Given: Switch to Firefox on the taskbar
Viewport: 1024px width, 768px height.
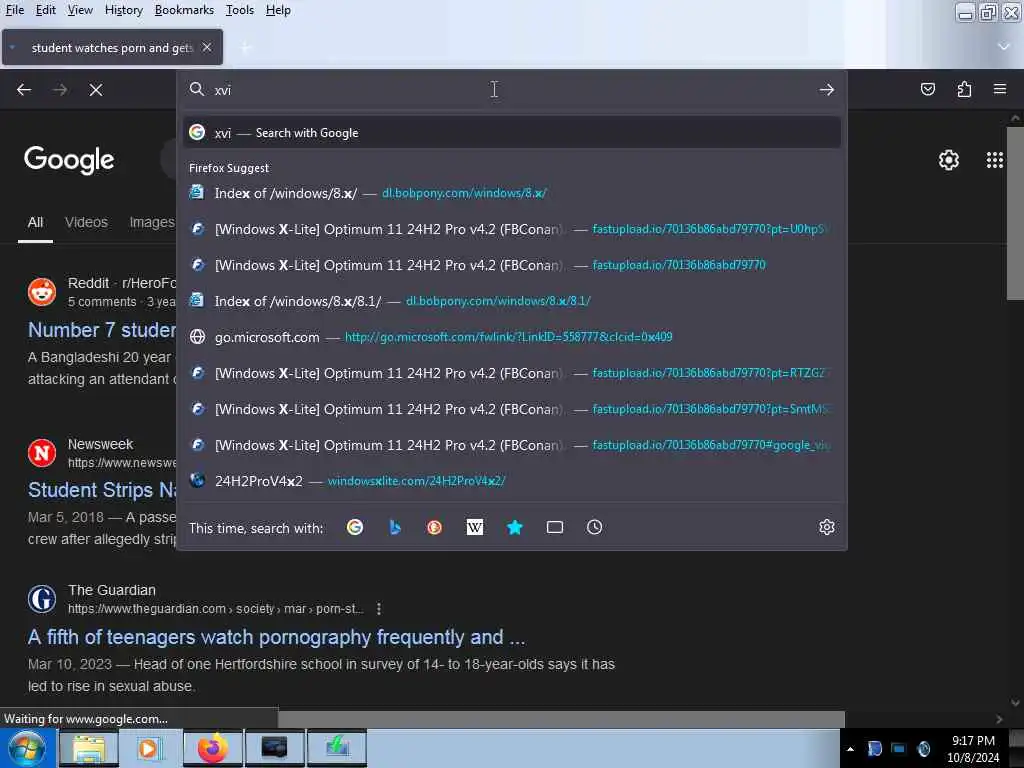Looking at the screenshot, I should click(213, 748).
